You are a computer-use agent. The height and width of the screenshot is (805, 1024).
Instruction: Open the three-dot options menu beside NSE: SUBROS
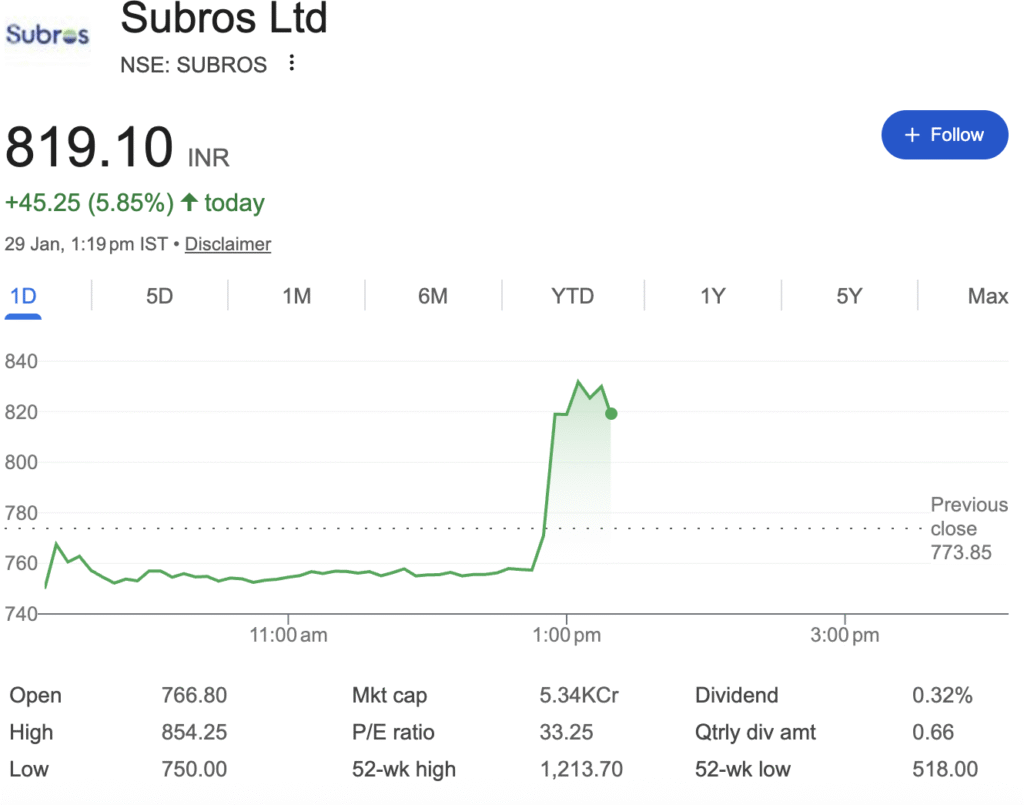(x=292, y=64)
